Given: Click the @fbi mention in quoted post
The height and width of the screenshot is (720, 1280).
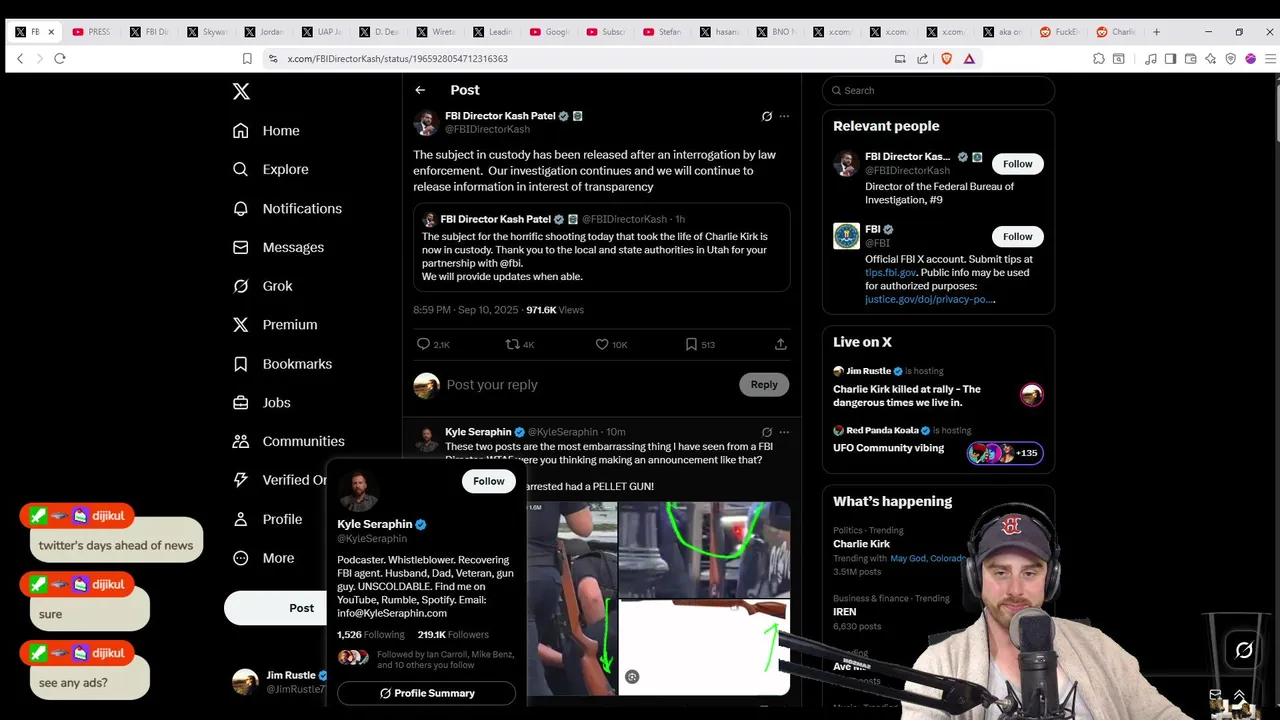Looking at the screenshot, I should (x=511, y=263).
